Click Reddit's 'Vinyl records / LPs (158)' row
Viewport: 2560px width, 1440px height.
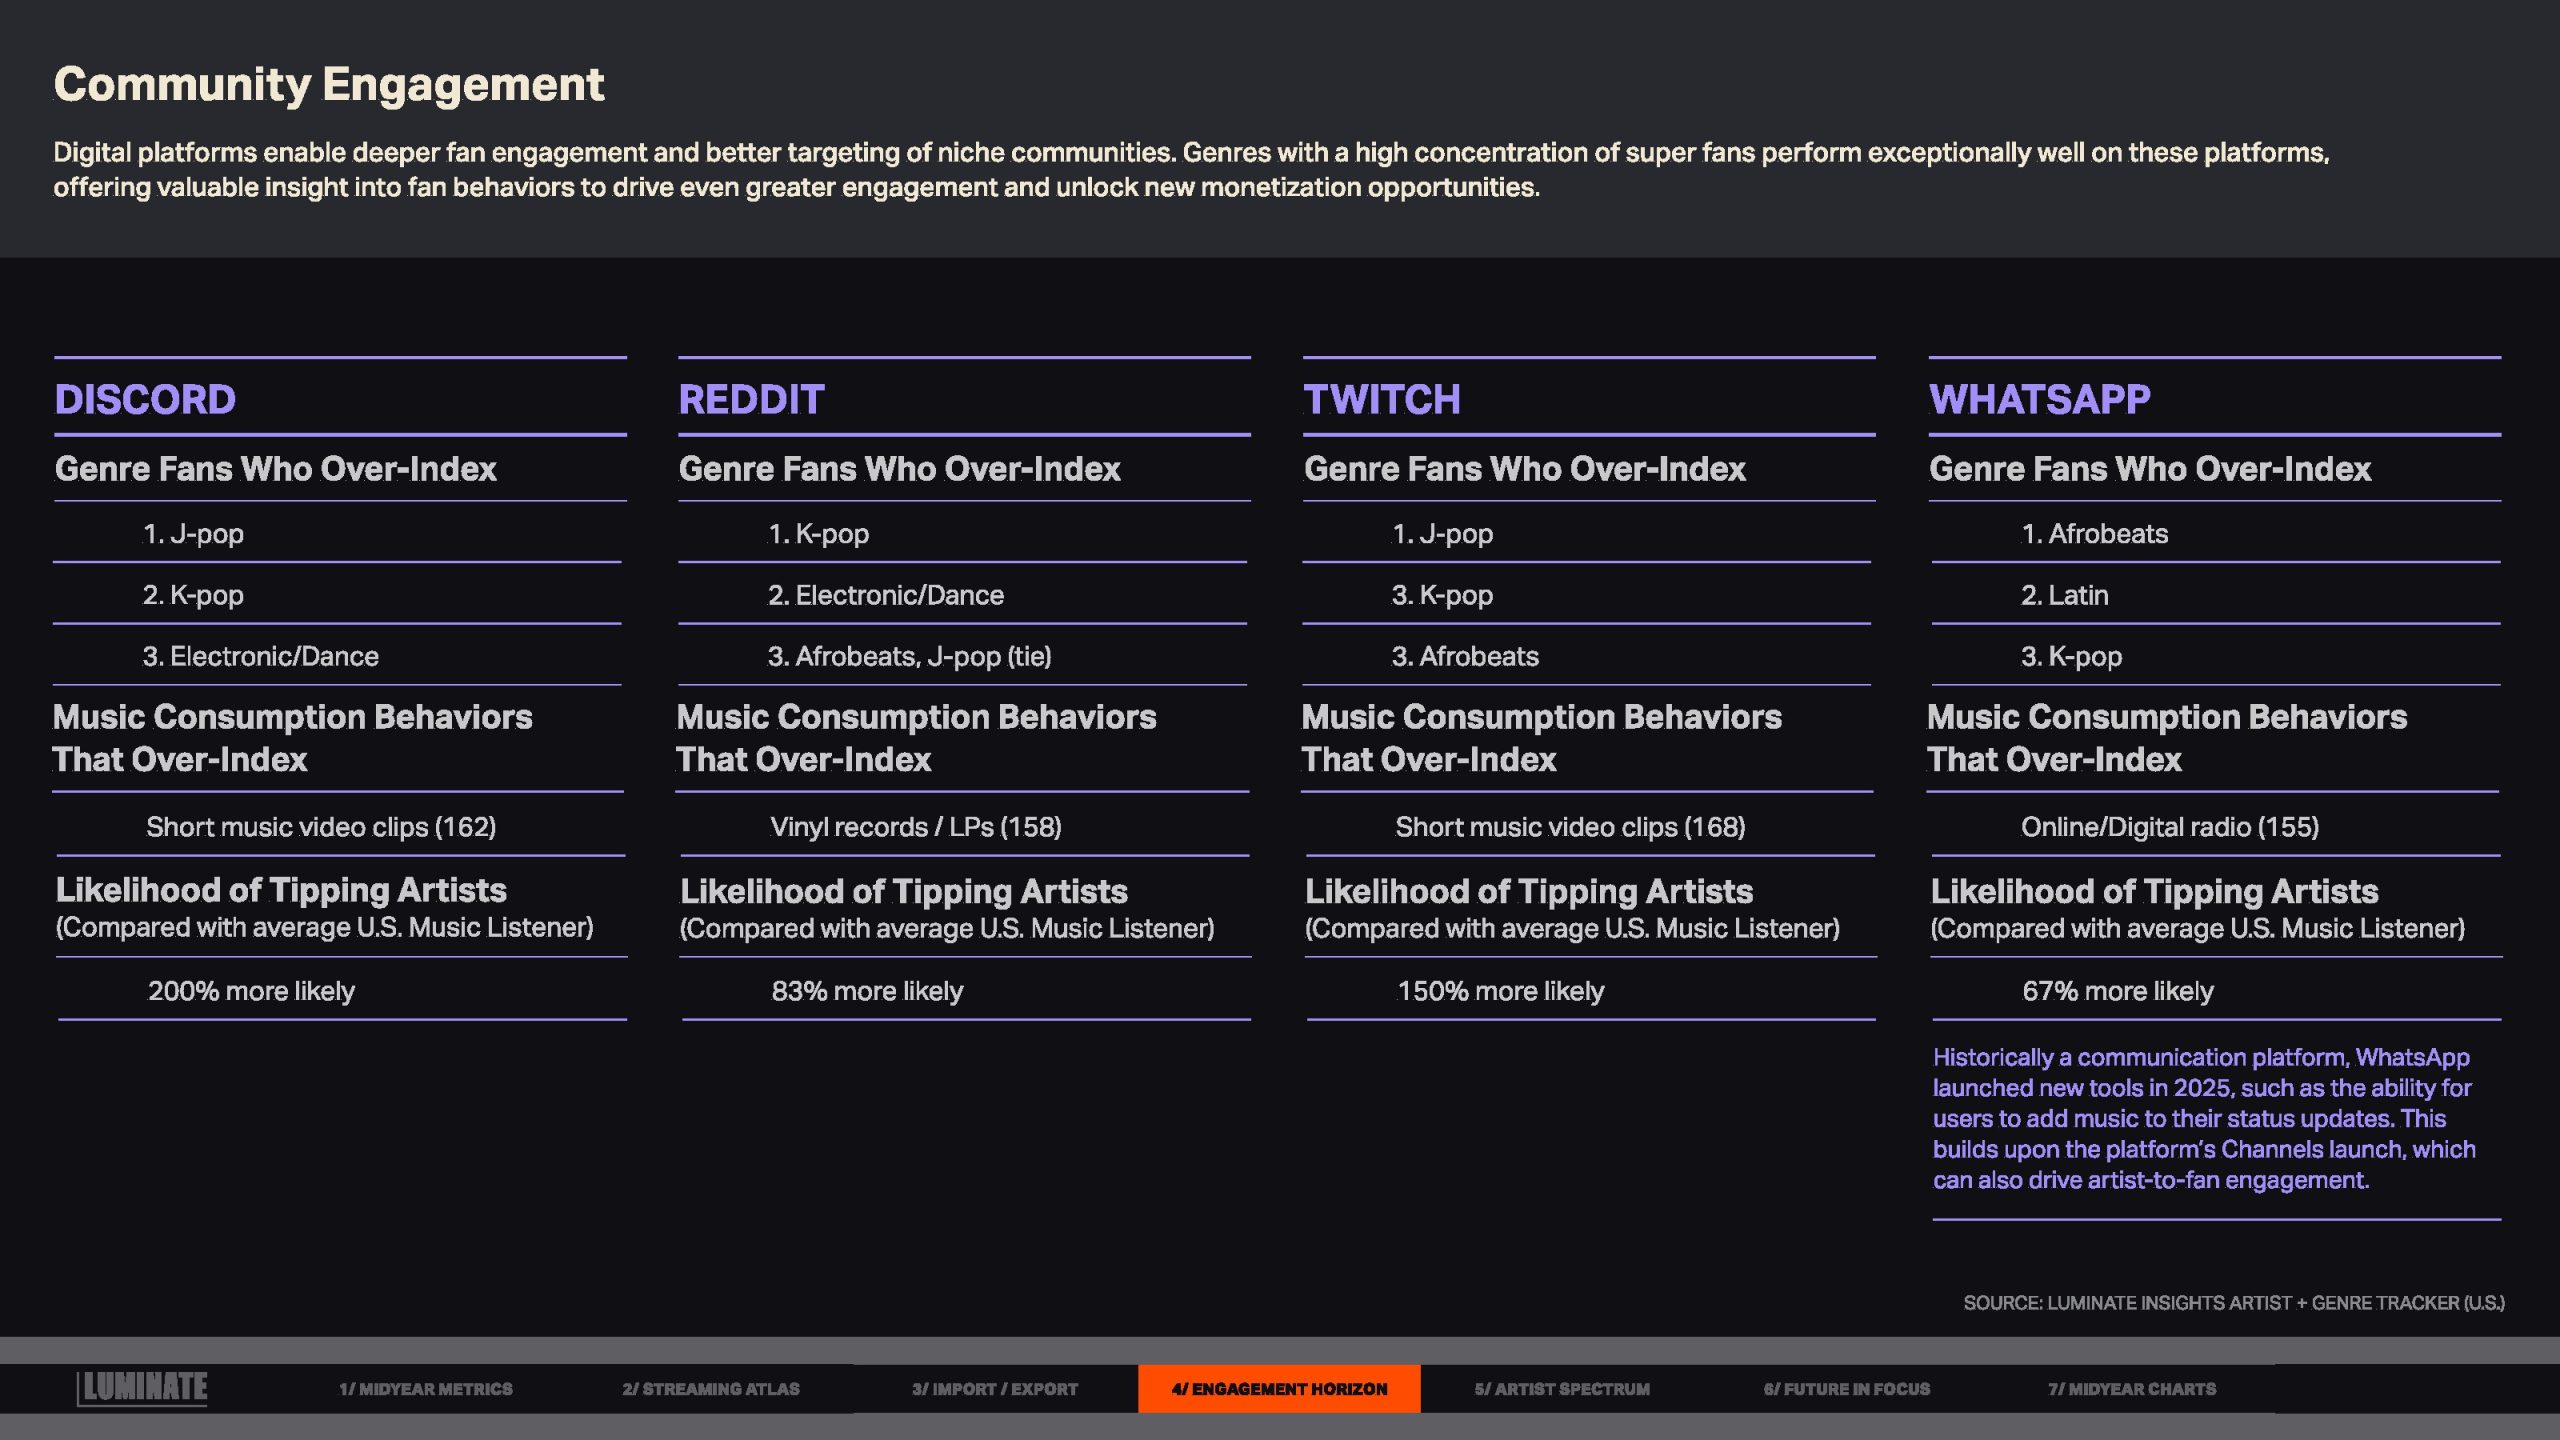coord(915,827)
